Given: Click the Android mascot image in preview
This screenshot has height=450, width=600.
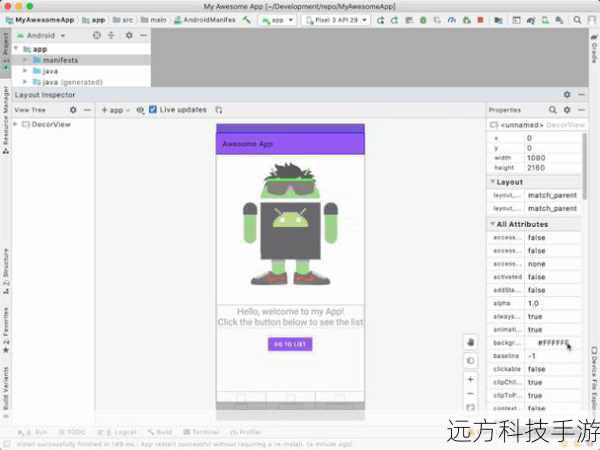Looking at the screenshot, I should [x=290, y=224].
